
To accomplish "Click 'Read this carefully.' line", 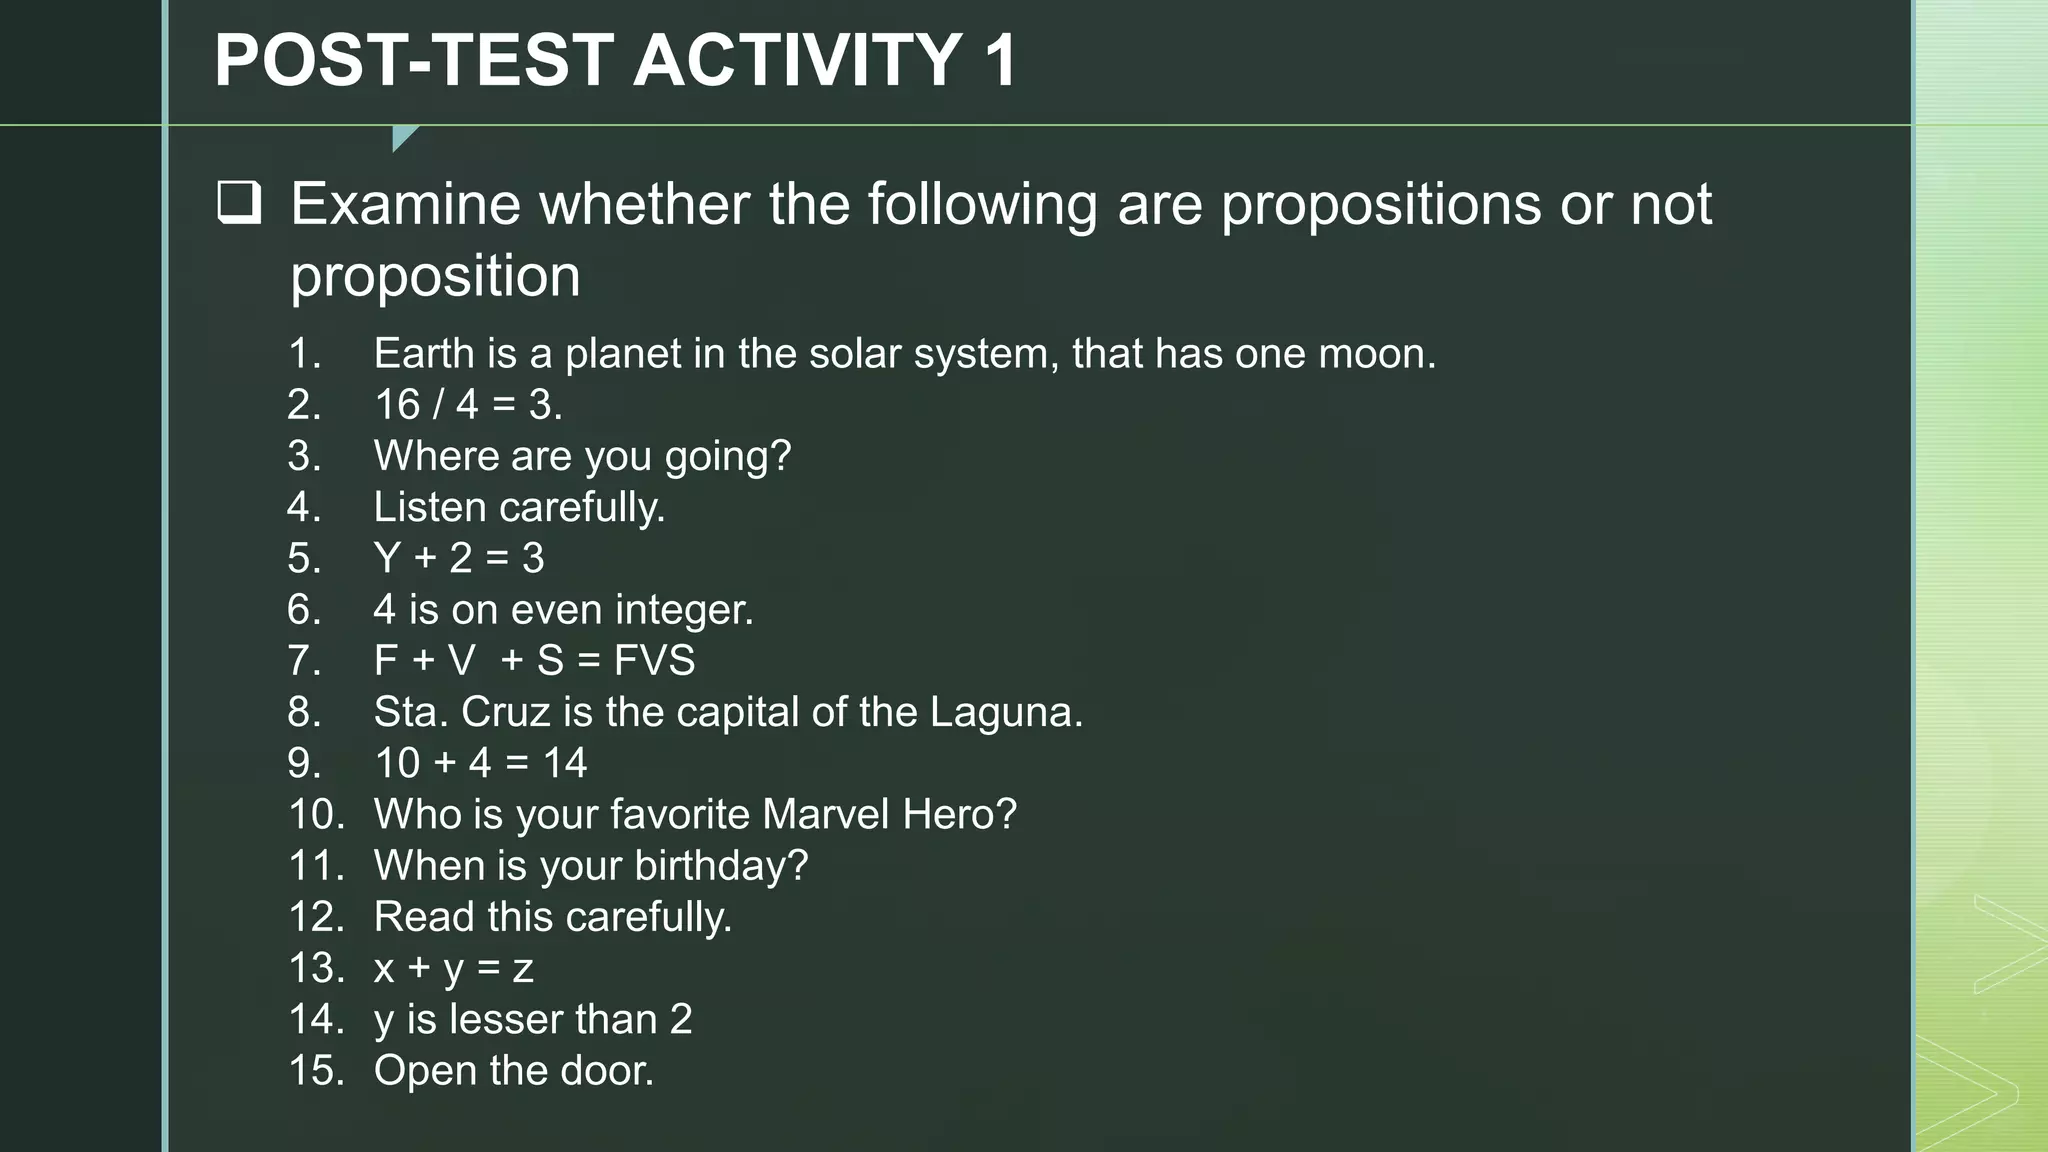I will pos(552,917).
